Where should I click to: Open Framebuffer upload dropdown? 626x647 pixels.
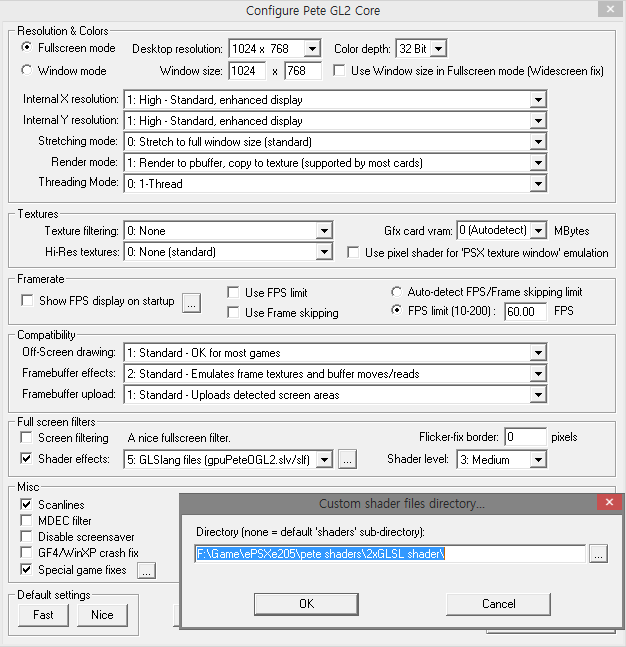(x=538, y=395)
